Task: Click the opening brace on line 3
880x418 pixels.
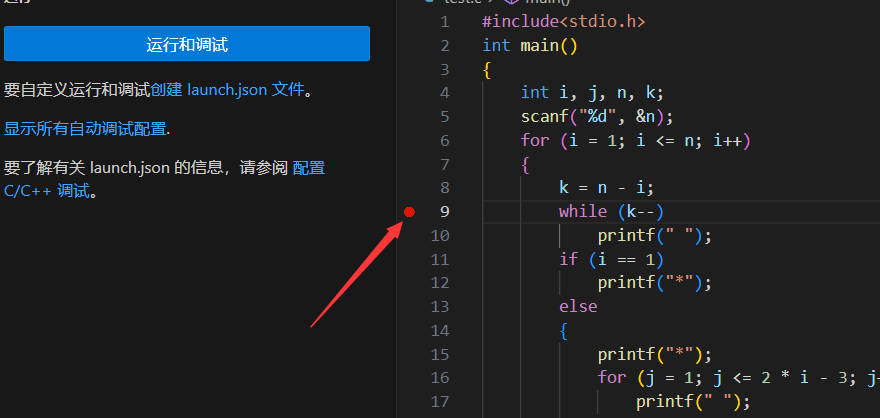Action: 487,70
